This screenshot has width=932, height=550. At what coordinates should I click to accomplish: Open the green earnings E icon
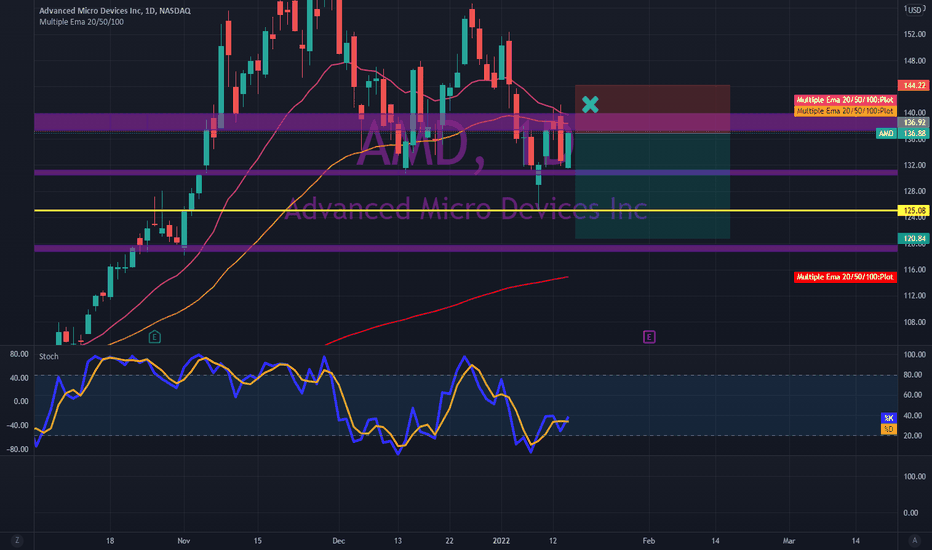[155, 337]
